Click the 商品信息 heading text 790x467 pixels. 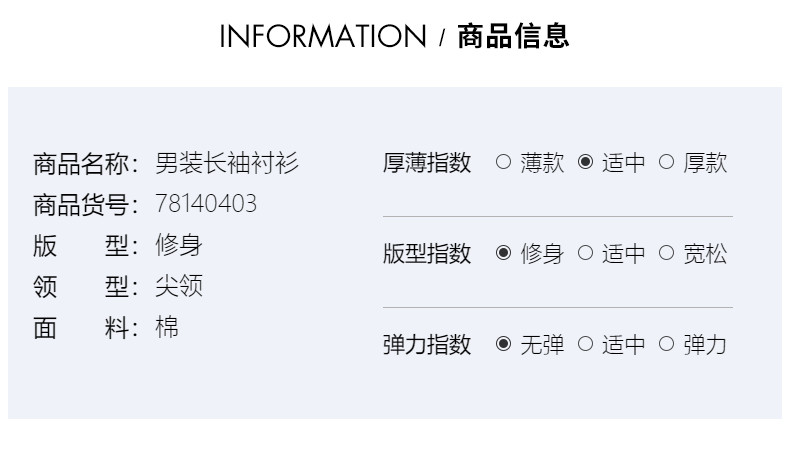(514, 37)
